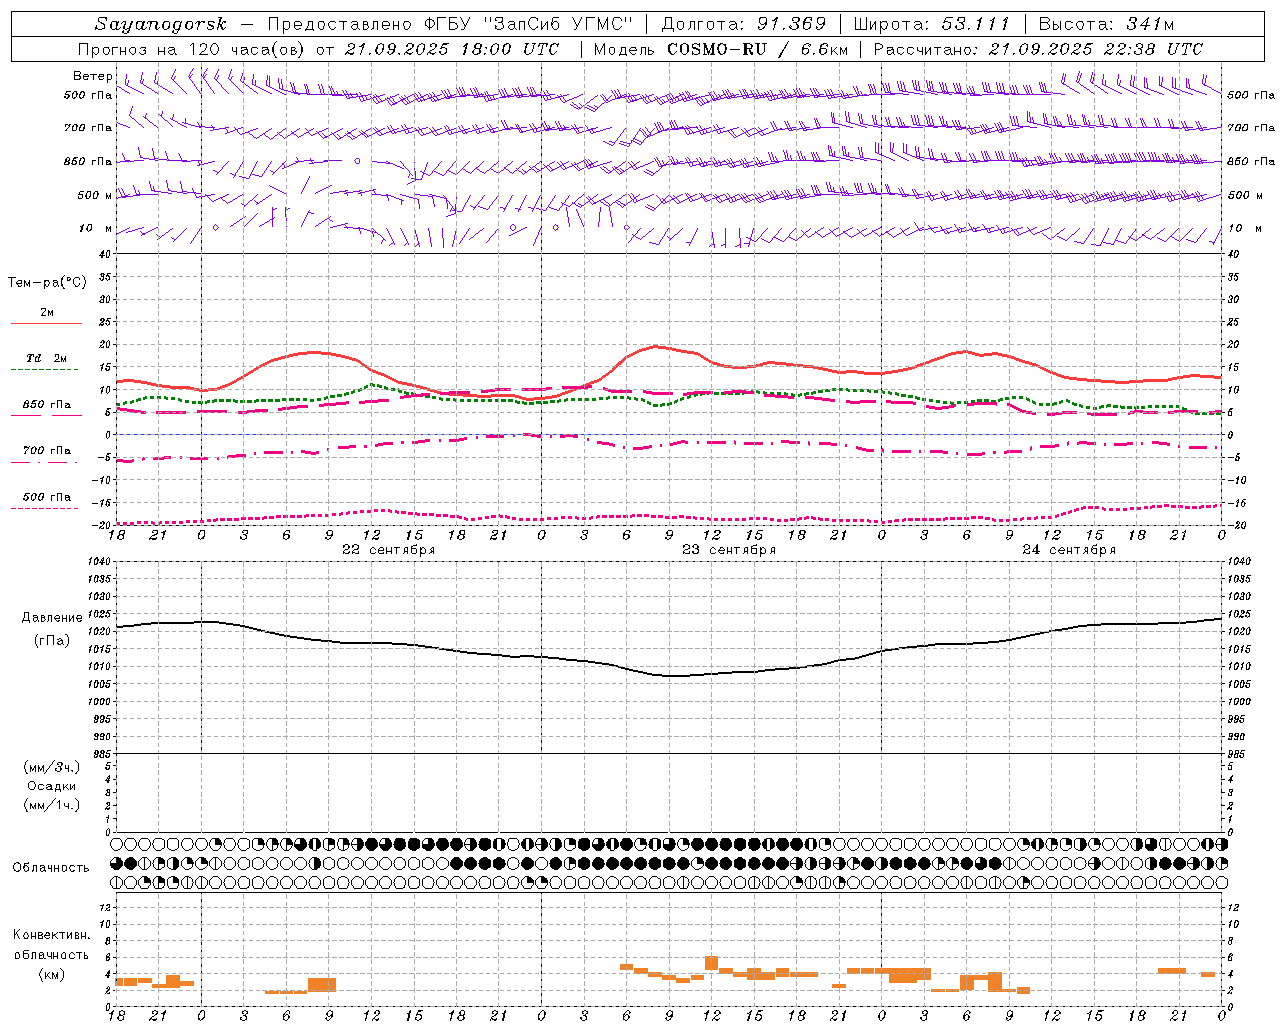
Task: Click the dashed sample under 'Td 2м' legend
Action: coord(44,370)
